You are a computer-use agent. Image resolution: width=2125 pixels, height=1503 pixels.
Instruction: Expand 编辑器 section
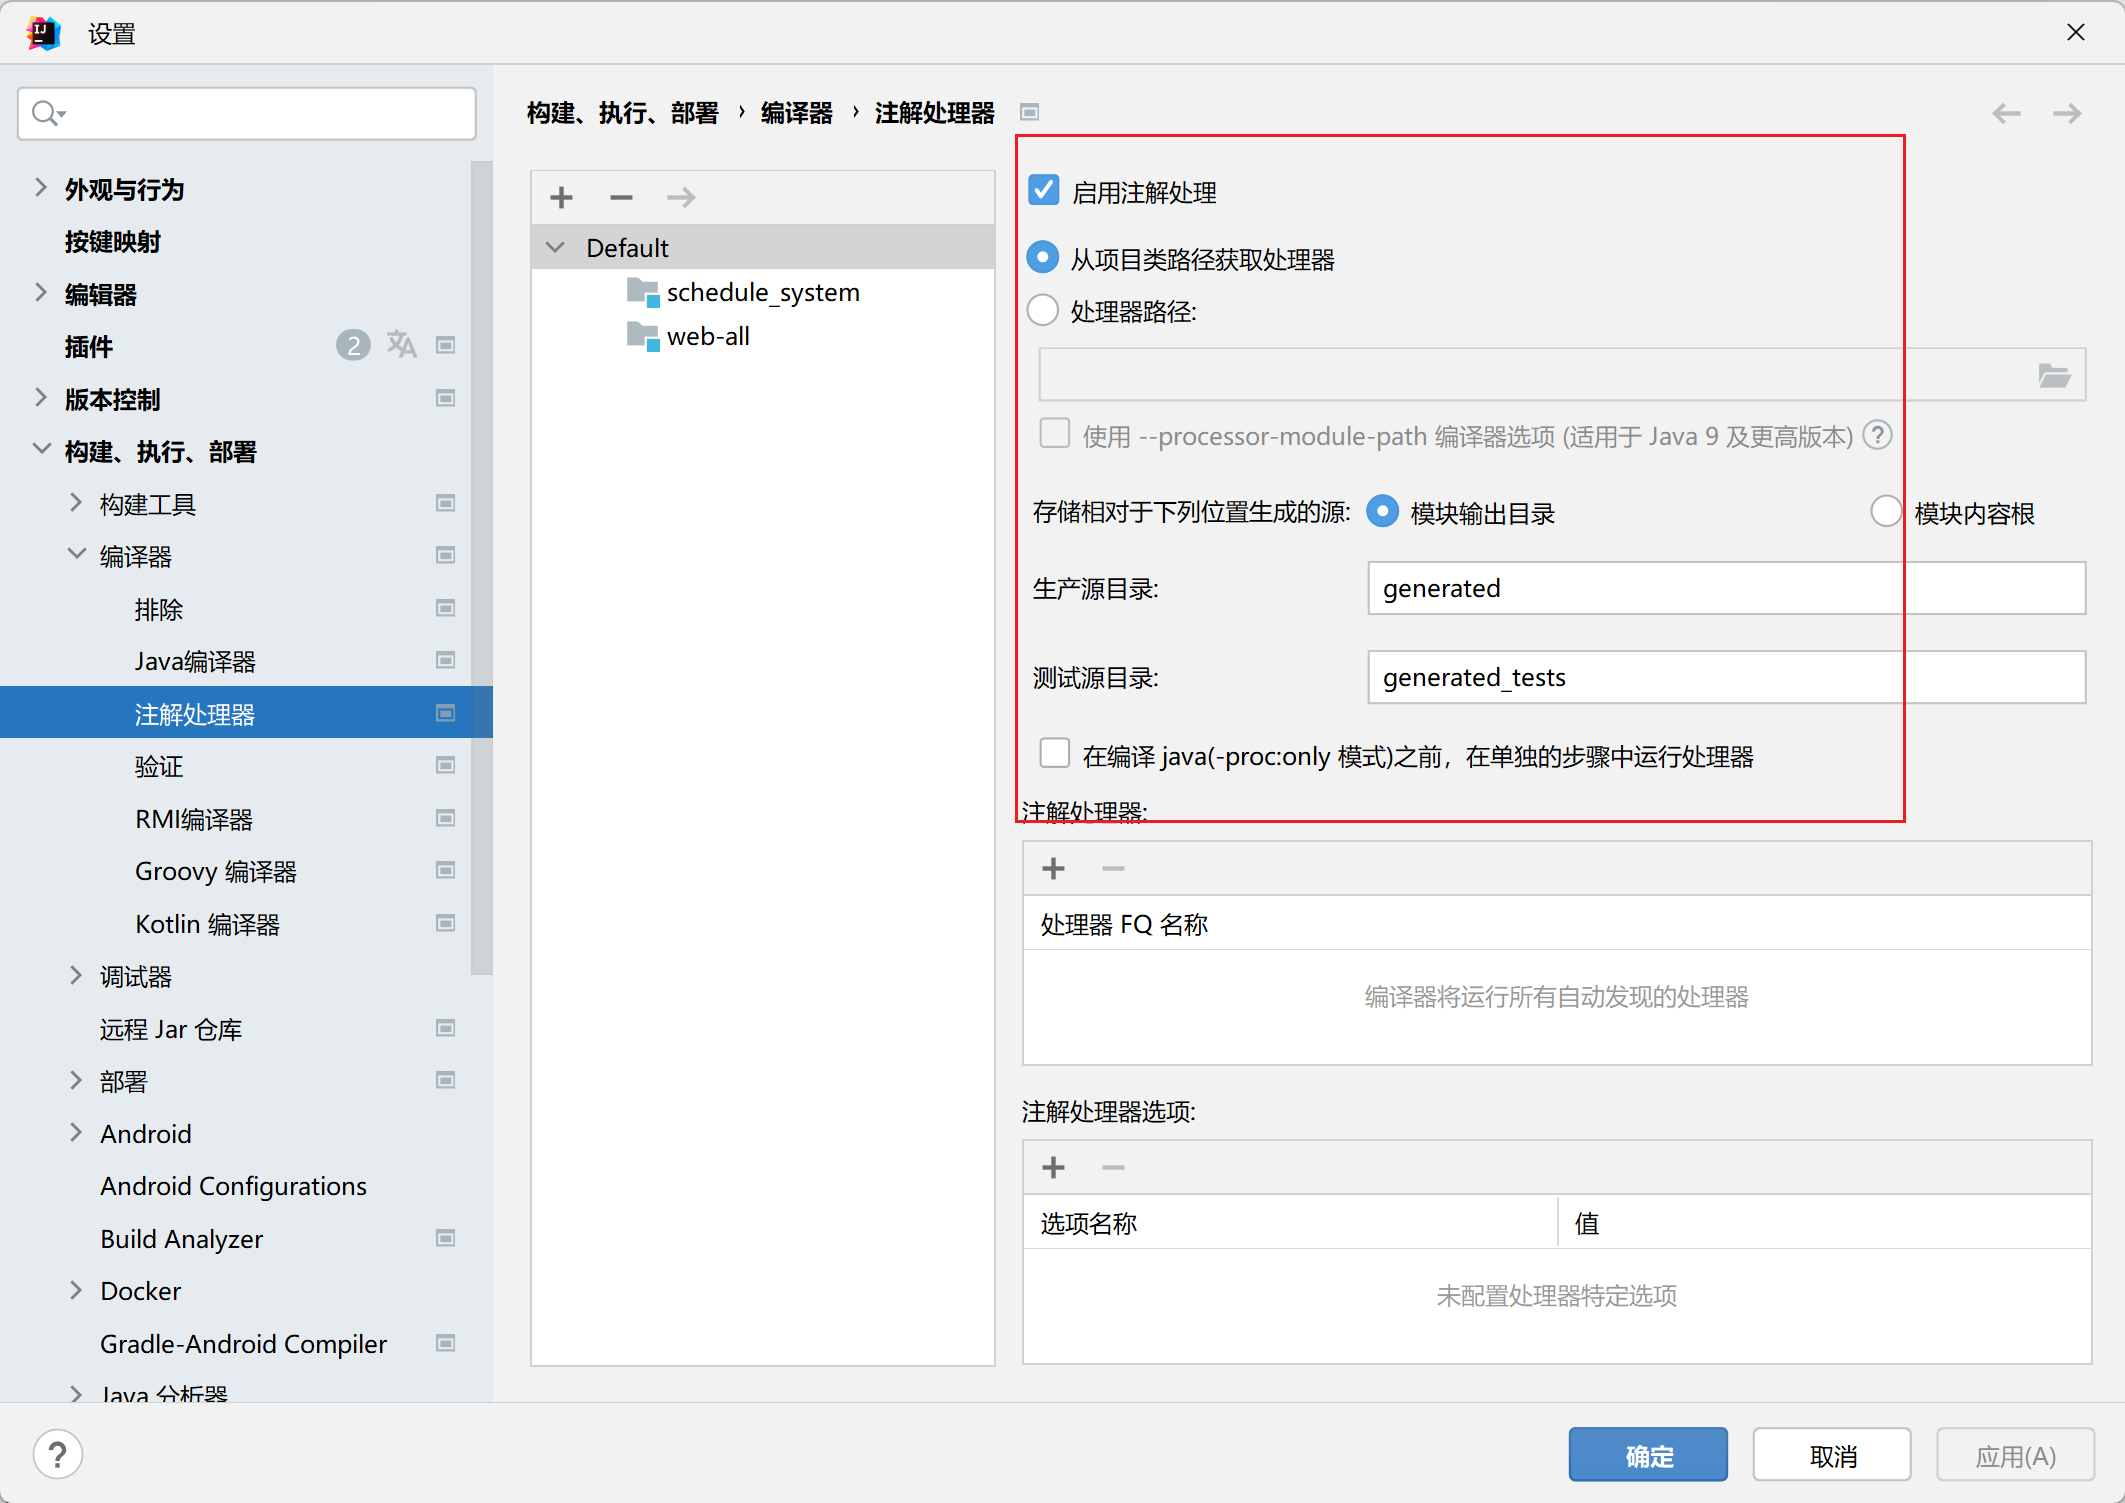point(40,292)
